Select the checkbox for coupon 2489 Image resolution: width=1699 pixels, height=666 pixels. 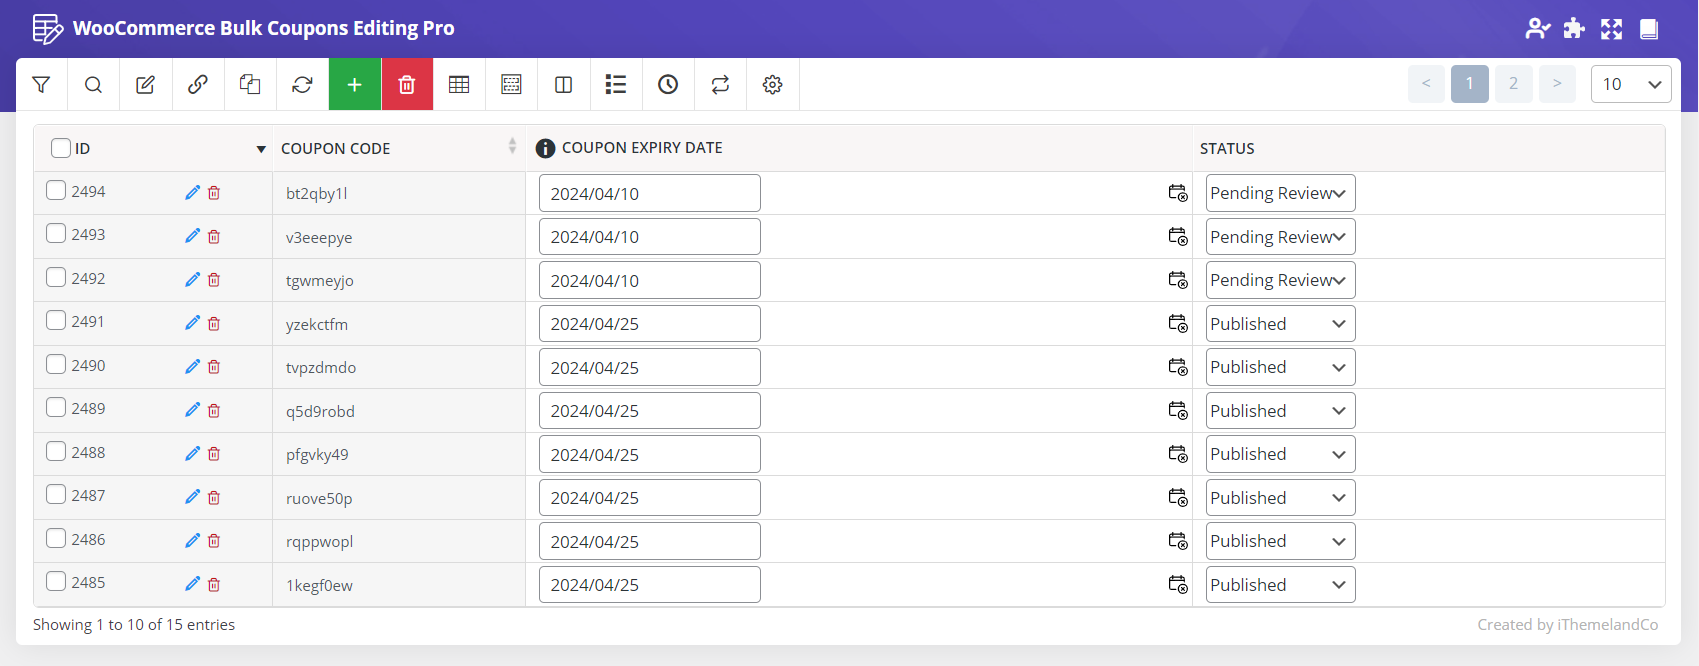click(x=56, y=407)
